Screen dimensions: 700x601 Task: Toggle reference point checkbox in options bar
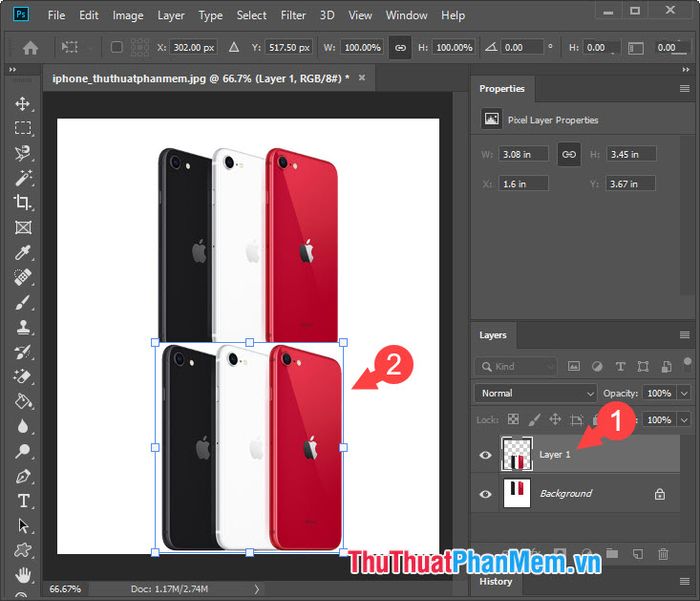tap(117, 47)
